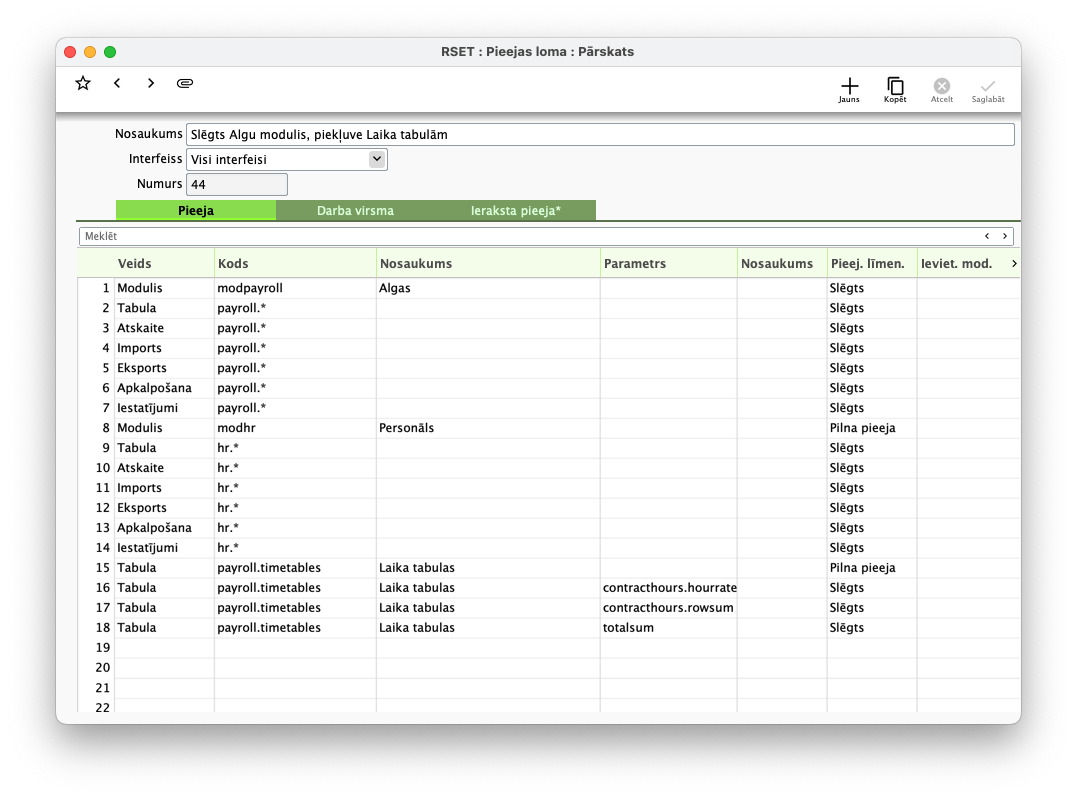Viewport: 1077px width, 798px height.
Task: Click Apkalpošana type in row 6
Action: click(164, 388)
